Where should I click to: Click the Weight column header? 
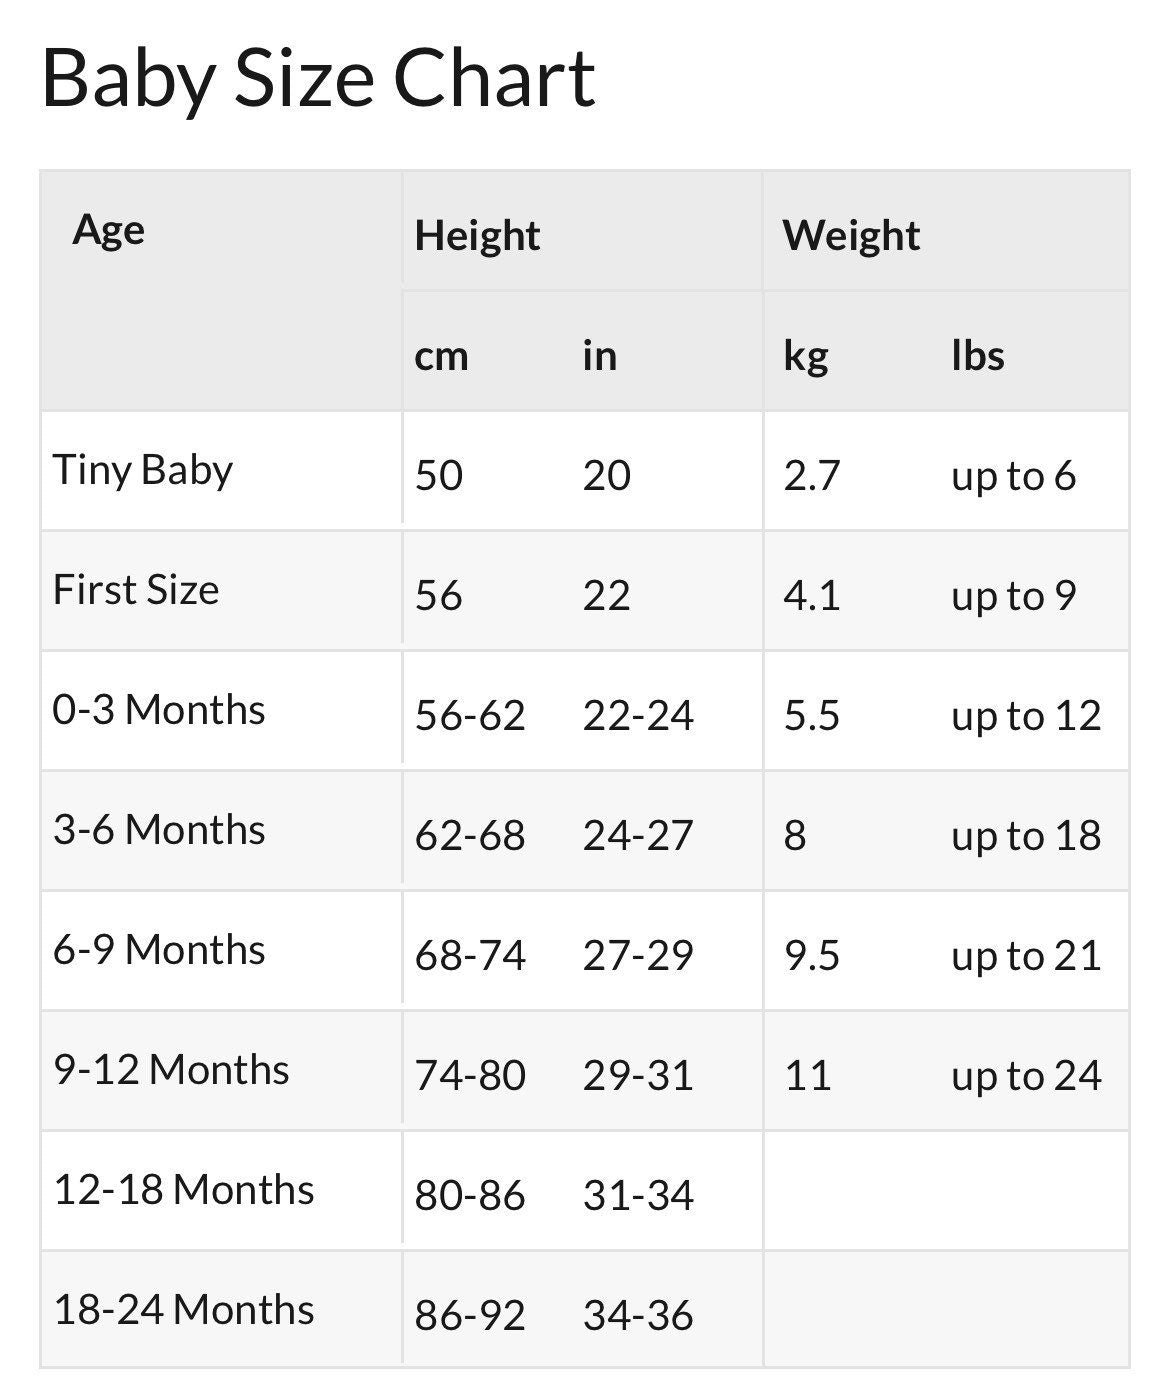tap(851, 236)
